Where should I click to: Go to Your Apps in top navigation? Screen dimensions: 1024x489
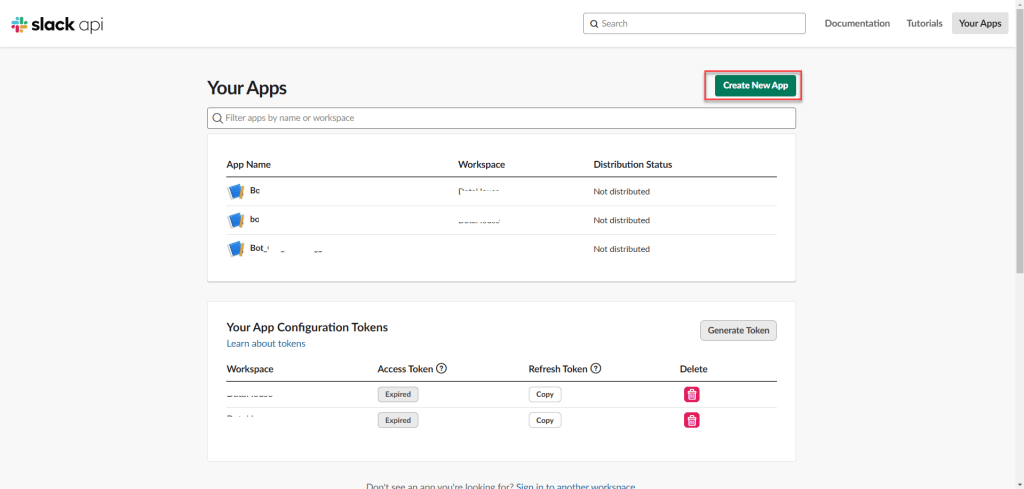point(980,23)
